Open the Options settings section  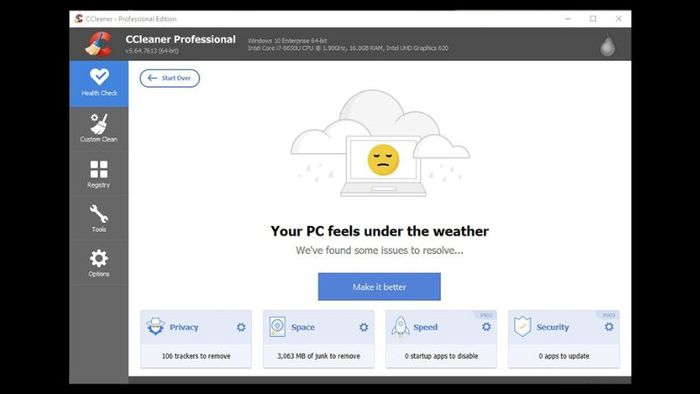[x=99, y=263]
